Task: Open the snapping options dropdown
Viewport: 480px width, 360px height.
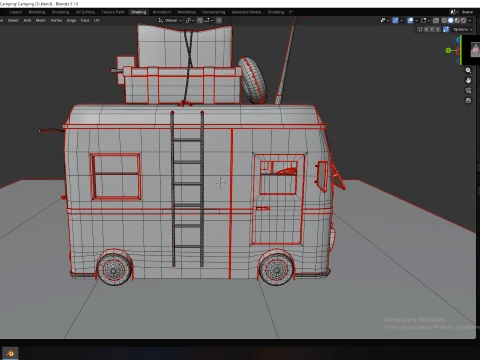Action: pos(208,20)
